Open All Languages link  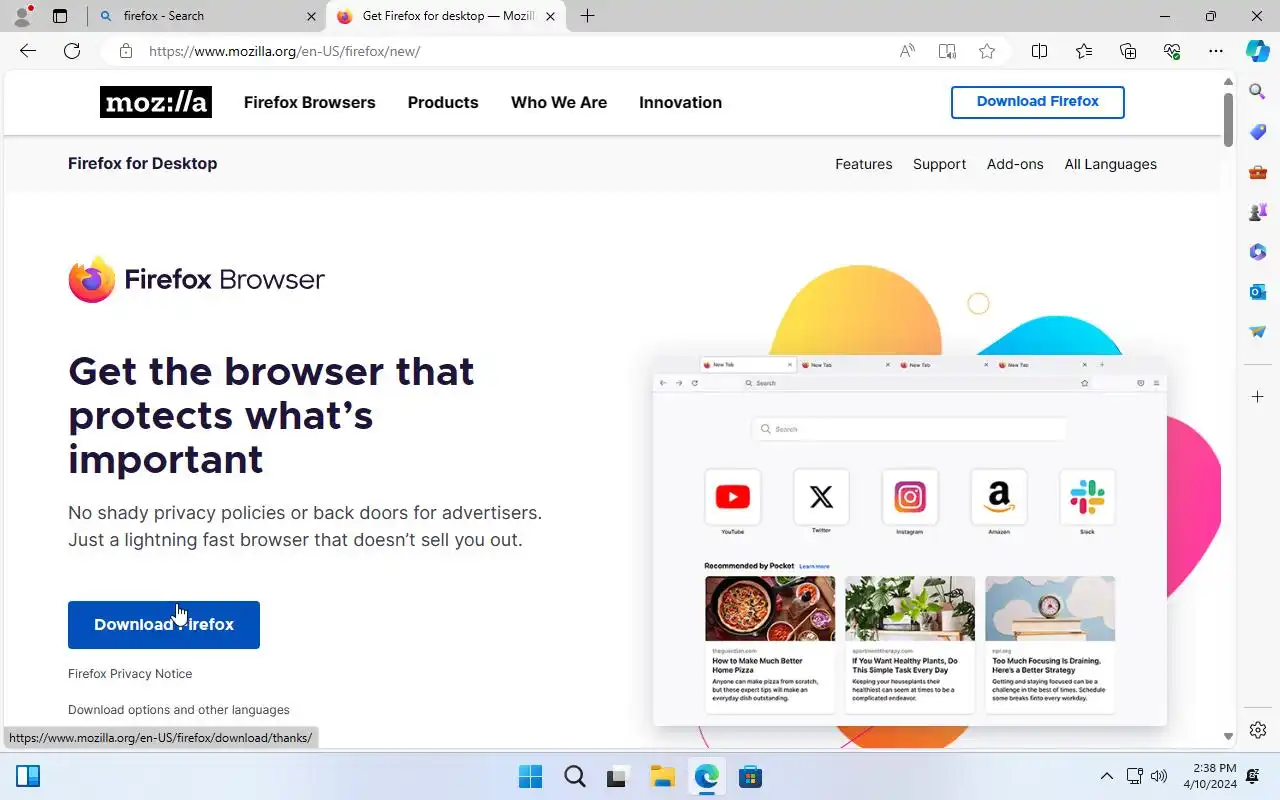pos(1111,164)
